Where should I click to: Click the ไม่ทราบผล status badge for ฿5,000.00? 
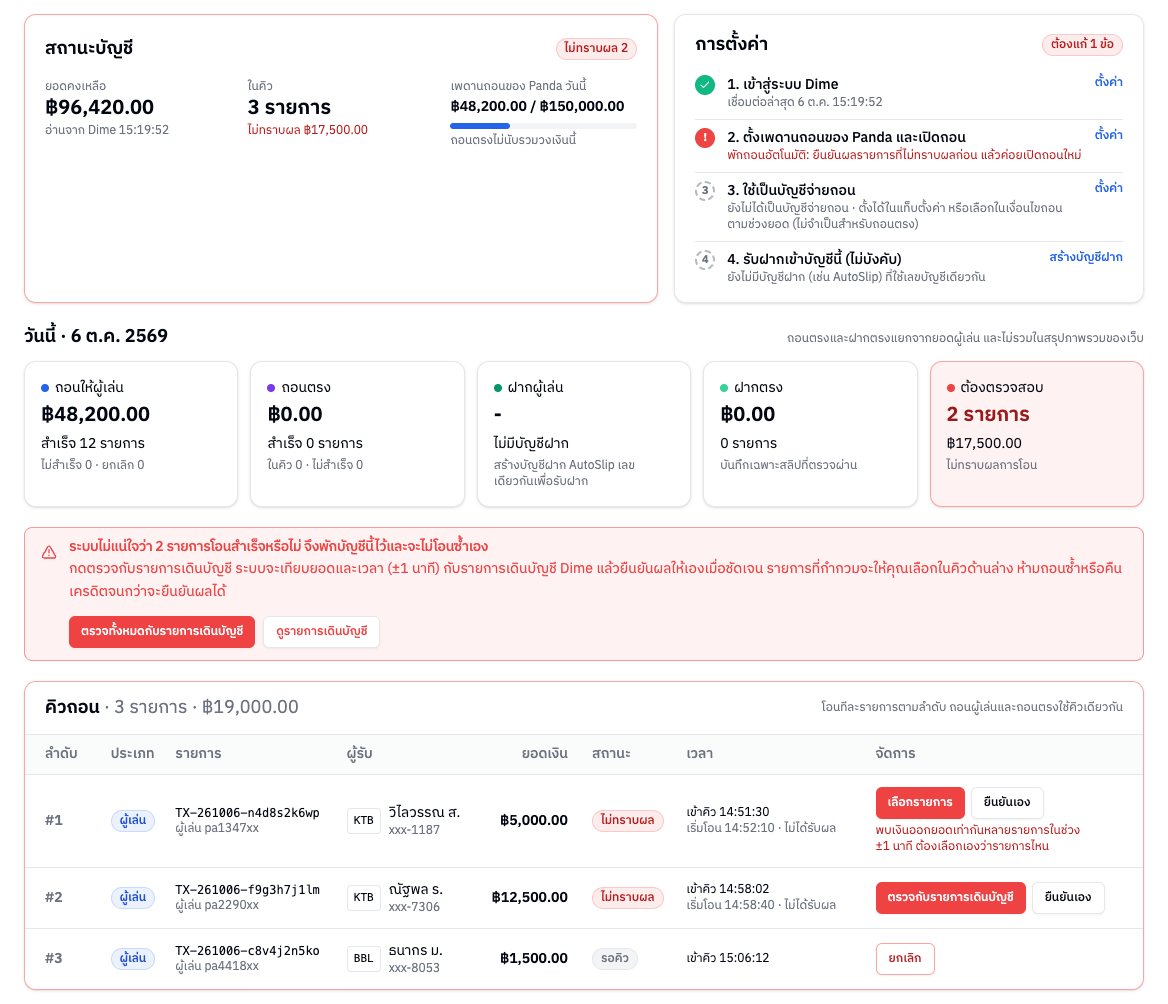tap(627, 820)
